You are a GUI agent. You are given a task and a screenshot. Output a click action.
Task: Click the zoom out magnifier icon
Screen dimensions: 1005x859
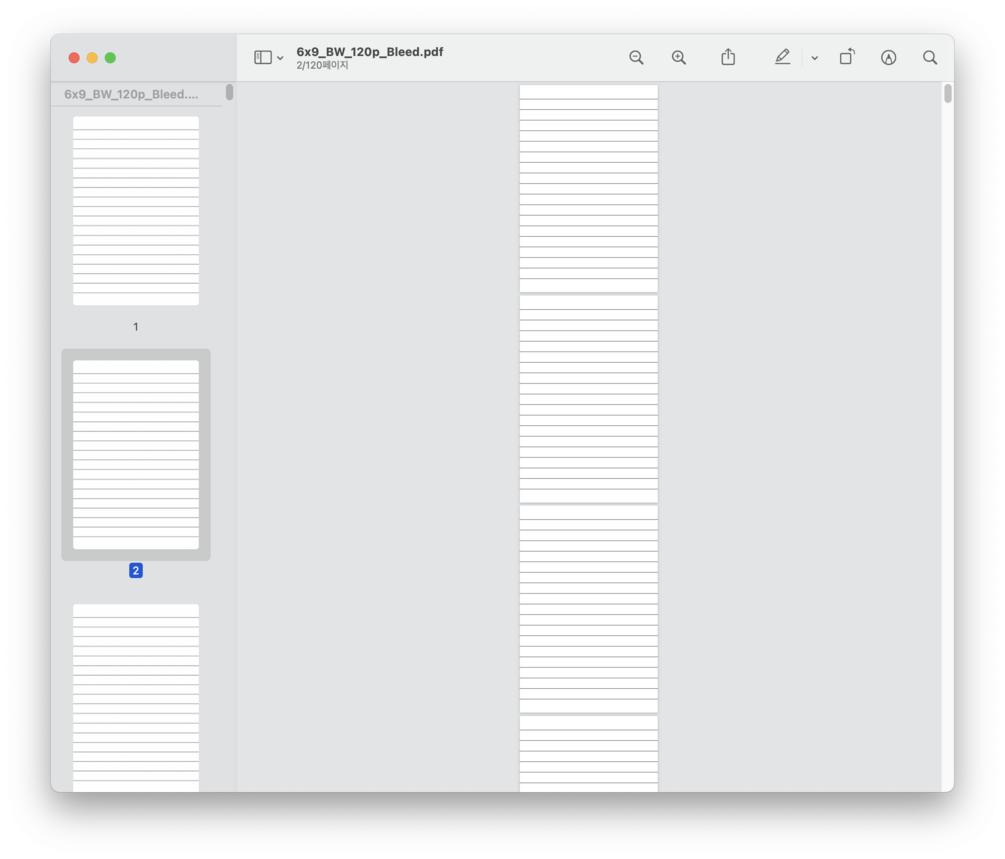click(636, 58)
